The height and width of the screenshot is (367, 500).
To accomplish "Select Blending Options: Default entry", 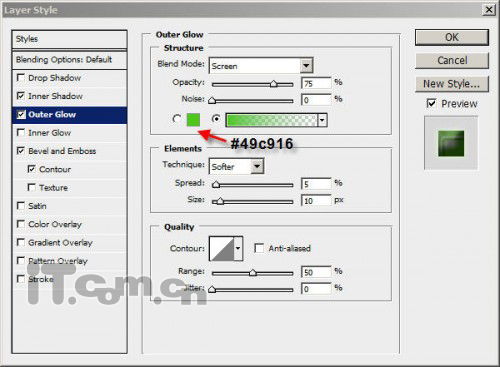I will click(69, 60).
